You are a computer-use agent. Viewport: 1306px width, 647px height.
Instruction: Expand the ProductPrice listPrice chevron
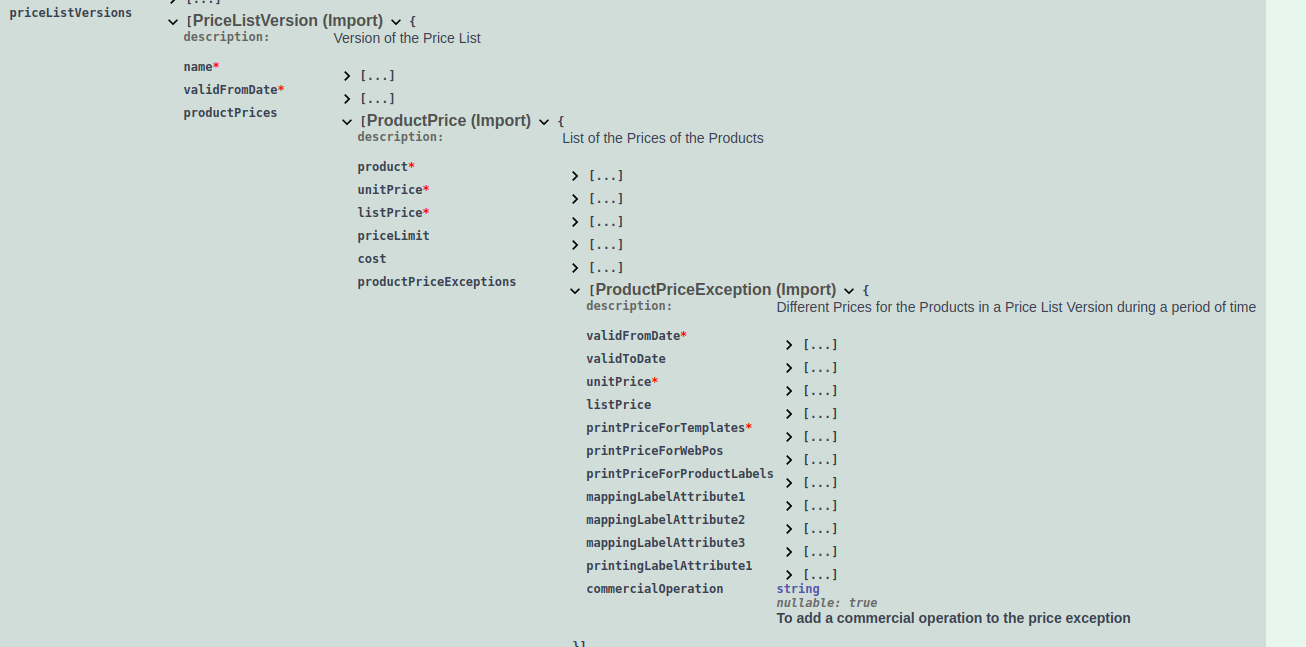pyautogui.click(x=575, y=222)
